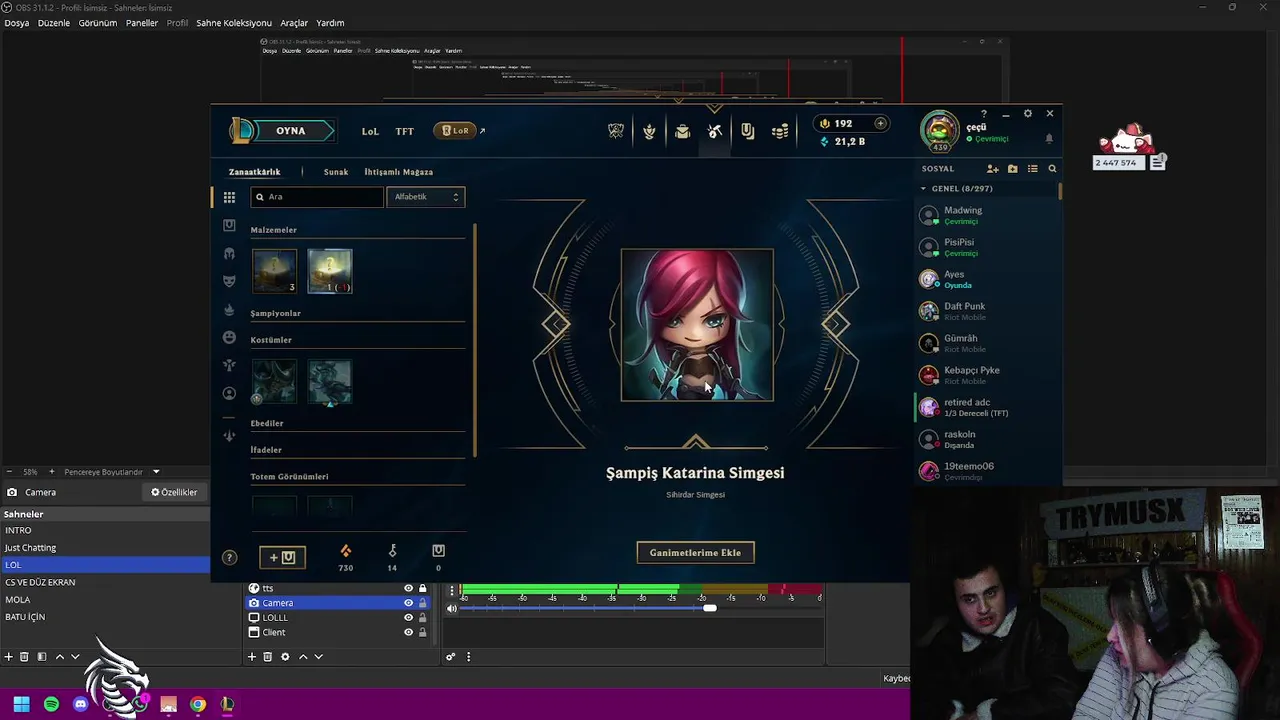Open the store coins icon
This screenshot has width=1280, height=720.
[x=780, y=131]
